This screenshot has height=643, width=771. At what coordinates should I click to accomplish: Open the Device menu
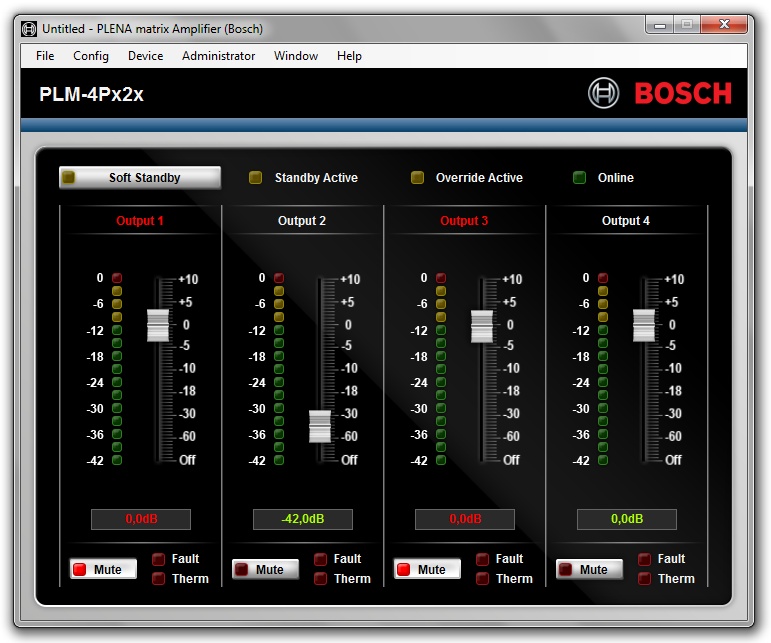click(145, 56)
